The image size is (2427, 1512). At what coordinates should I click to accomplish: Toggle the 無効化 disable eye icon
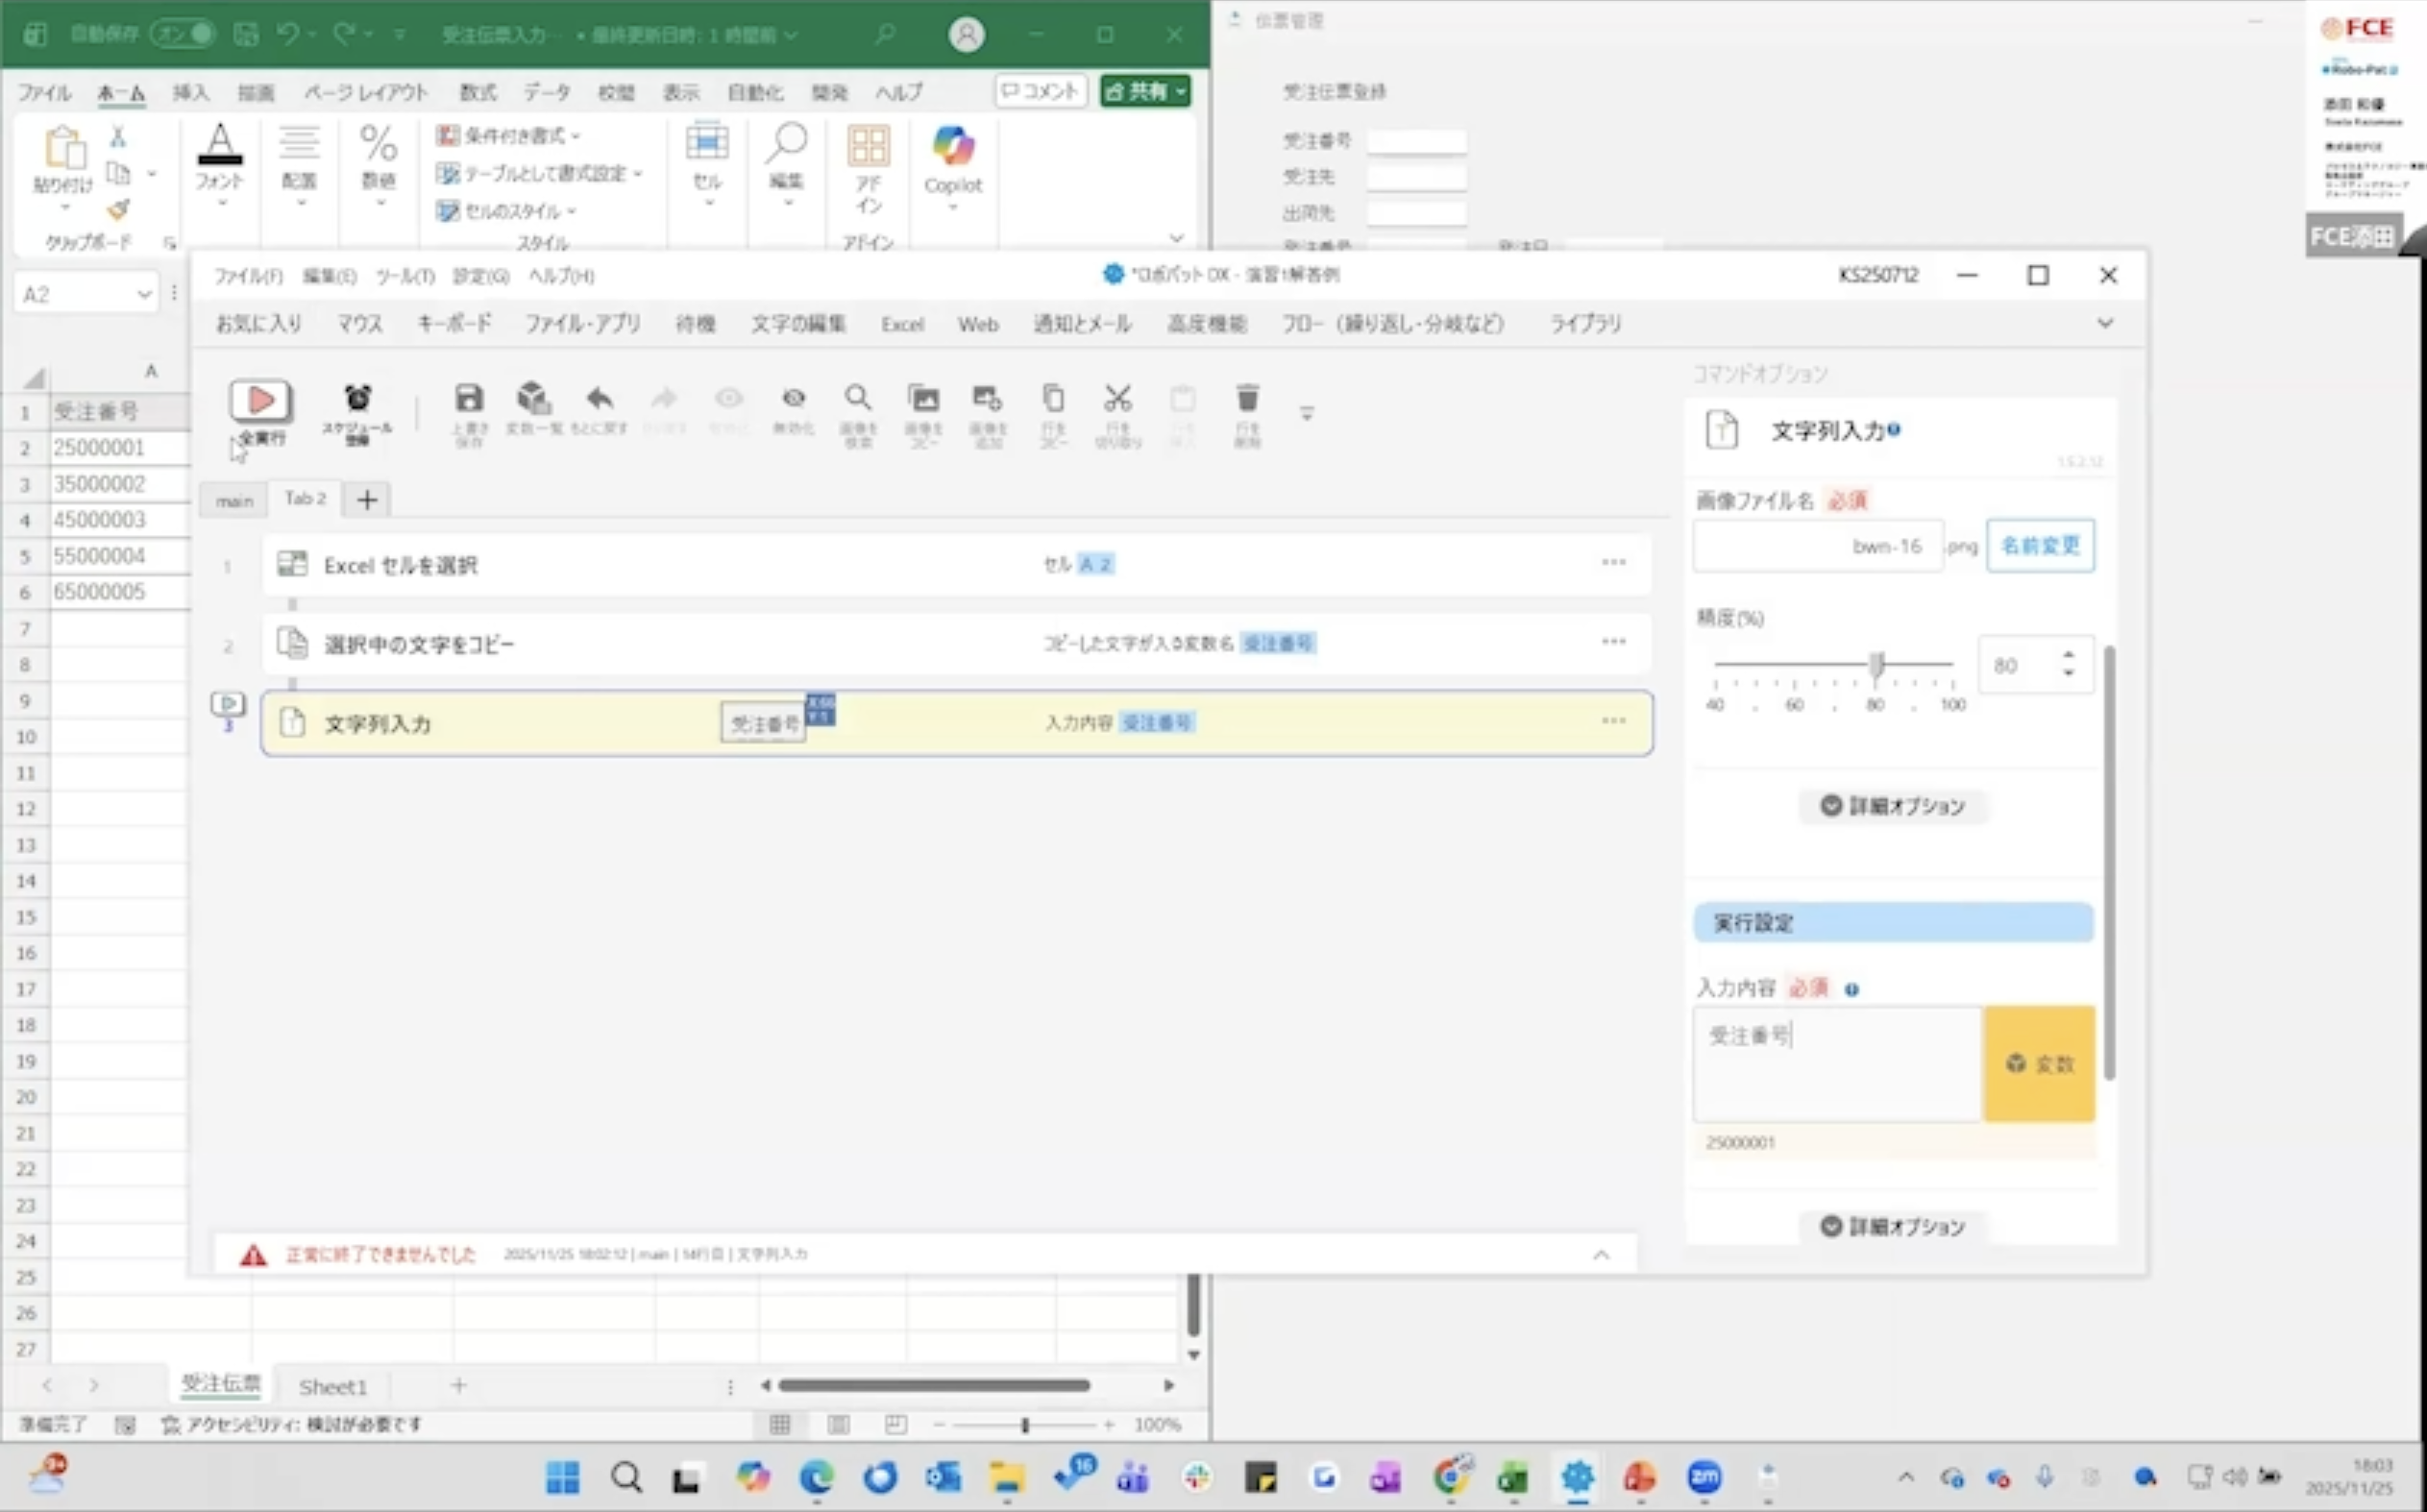pos(794,400)
